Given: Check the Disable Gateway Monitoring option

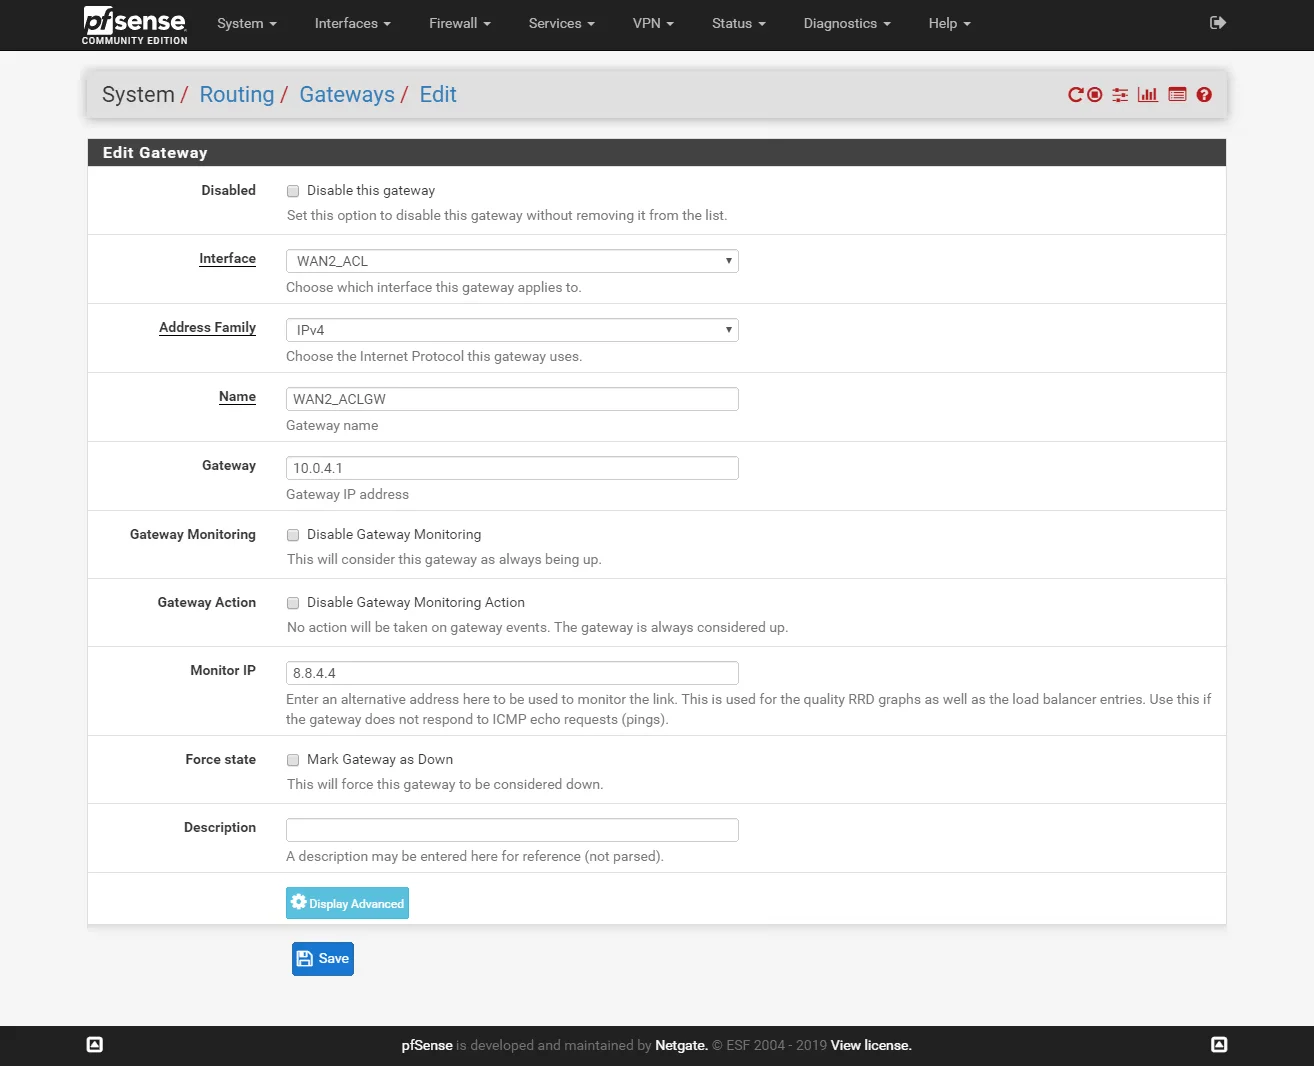Looking at the screenshot, I should click(x=293, y=535).
